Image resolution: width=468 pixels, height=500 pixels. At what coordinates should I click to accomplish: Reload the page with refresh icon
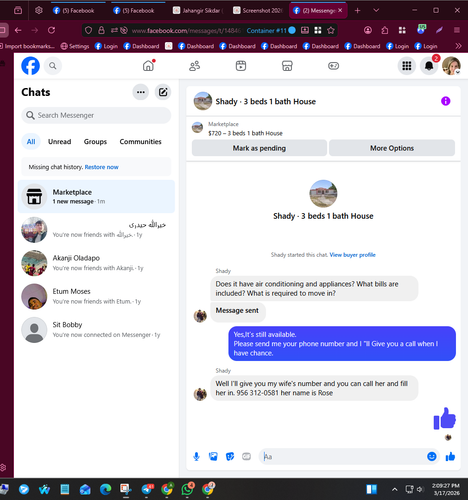click(51, 30)
